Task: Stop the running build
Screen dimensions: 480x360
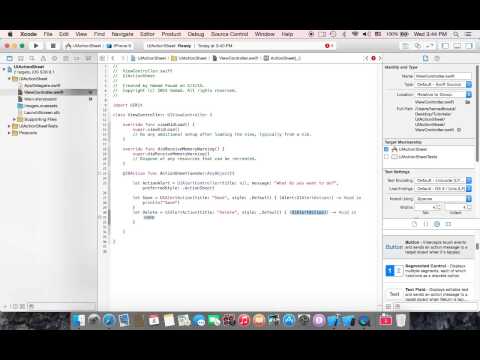Action: (x=53, y=46)
